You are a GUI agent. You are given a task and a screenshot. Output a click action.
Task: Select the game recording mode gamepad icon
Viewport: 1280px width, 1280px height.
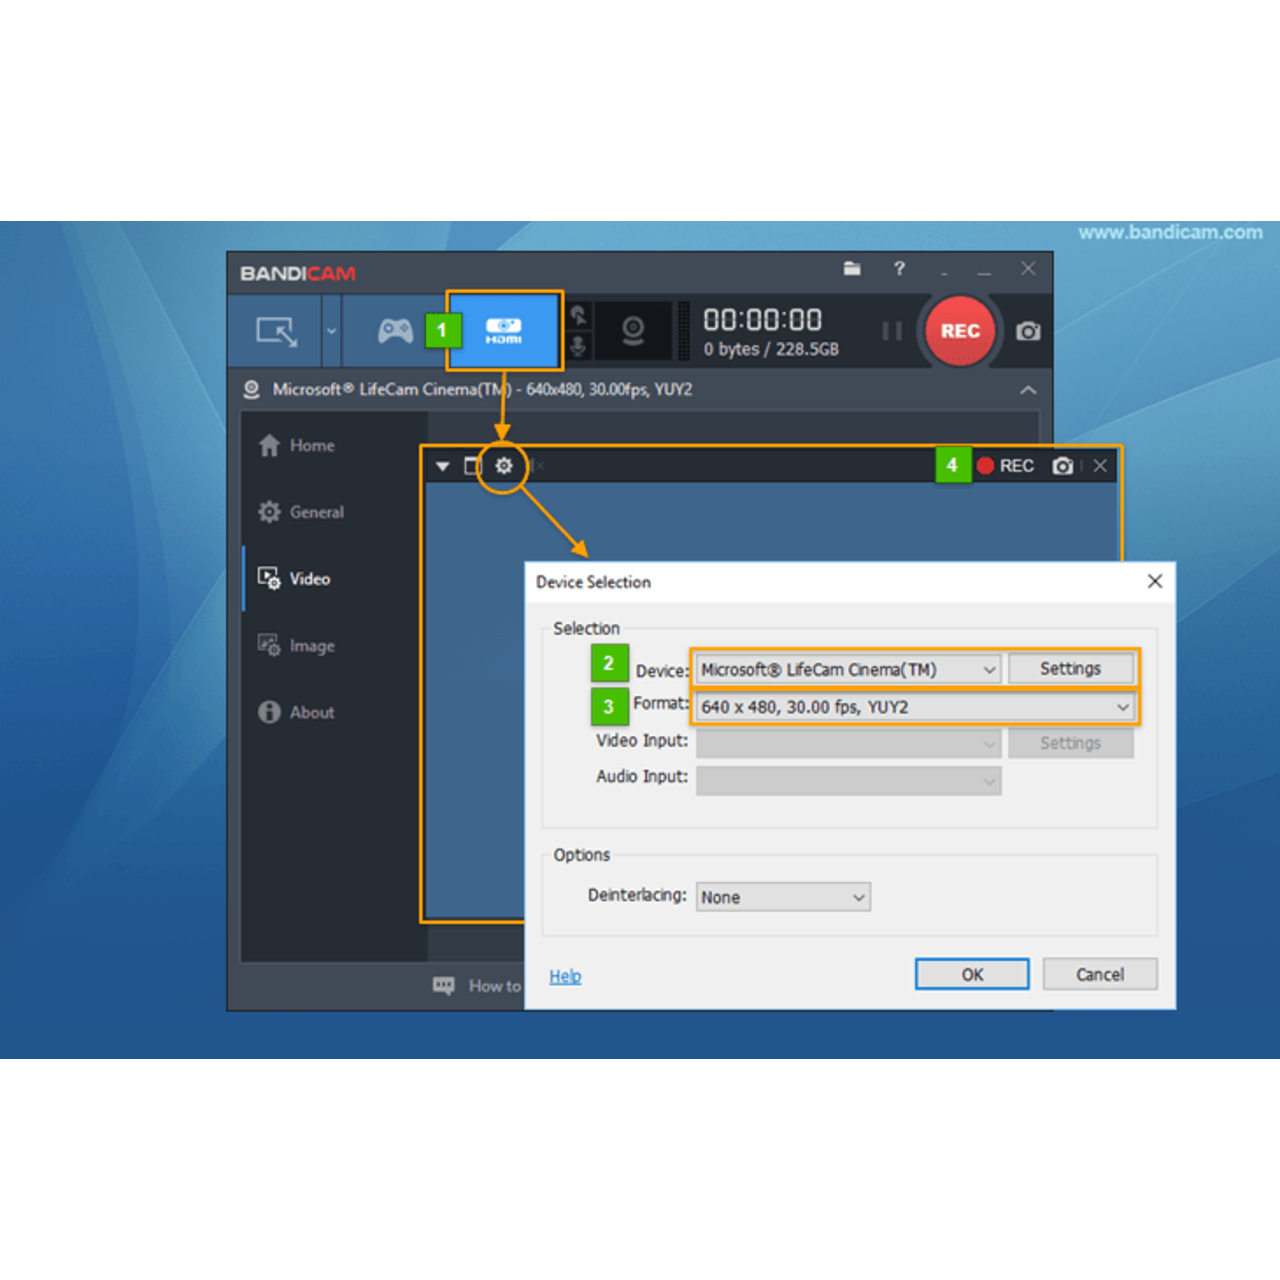[395, 331]
